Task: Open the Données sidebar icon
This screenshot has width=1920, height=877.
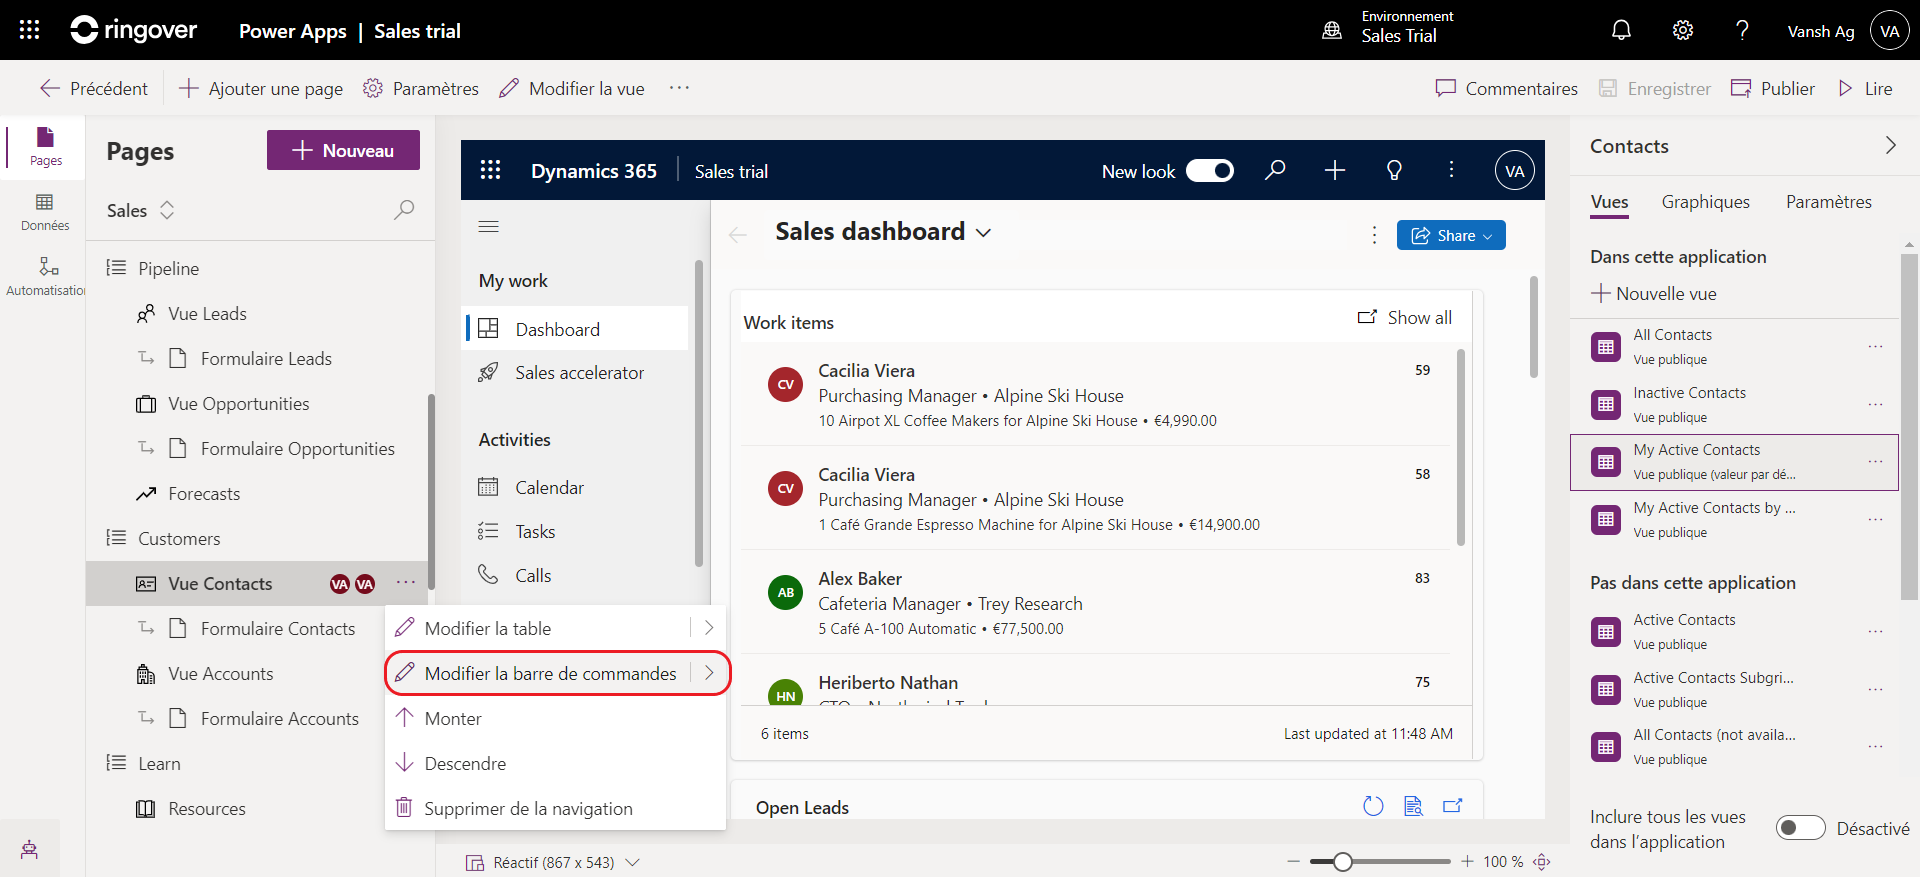Action: point(45,212)
